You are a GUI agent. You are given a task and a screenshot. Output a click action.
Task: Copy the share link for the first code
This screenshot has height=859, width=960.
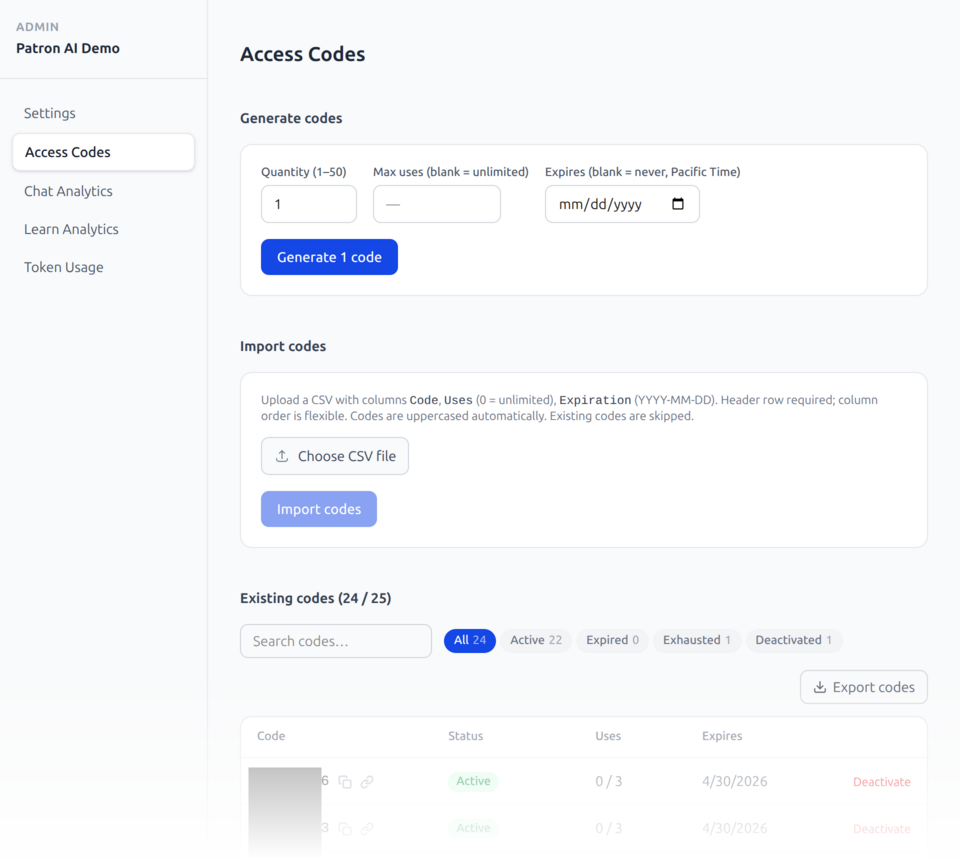pyautogui.click(x=366, y=782)
